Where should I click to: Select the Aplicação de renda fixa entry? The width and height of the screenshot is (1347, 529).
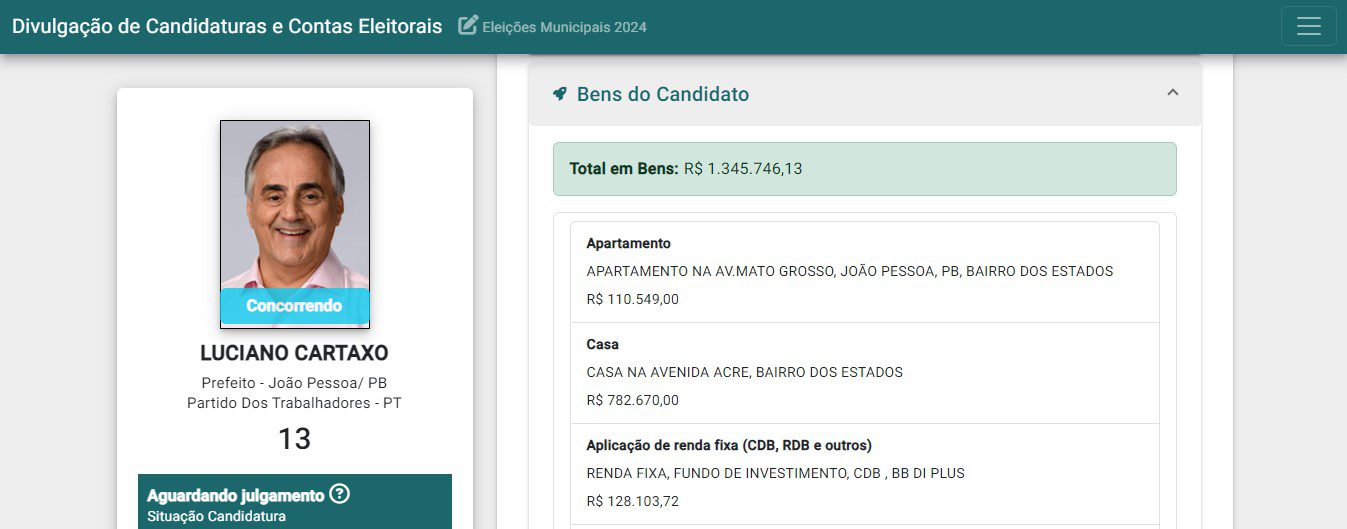point(864,473)
